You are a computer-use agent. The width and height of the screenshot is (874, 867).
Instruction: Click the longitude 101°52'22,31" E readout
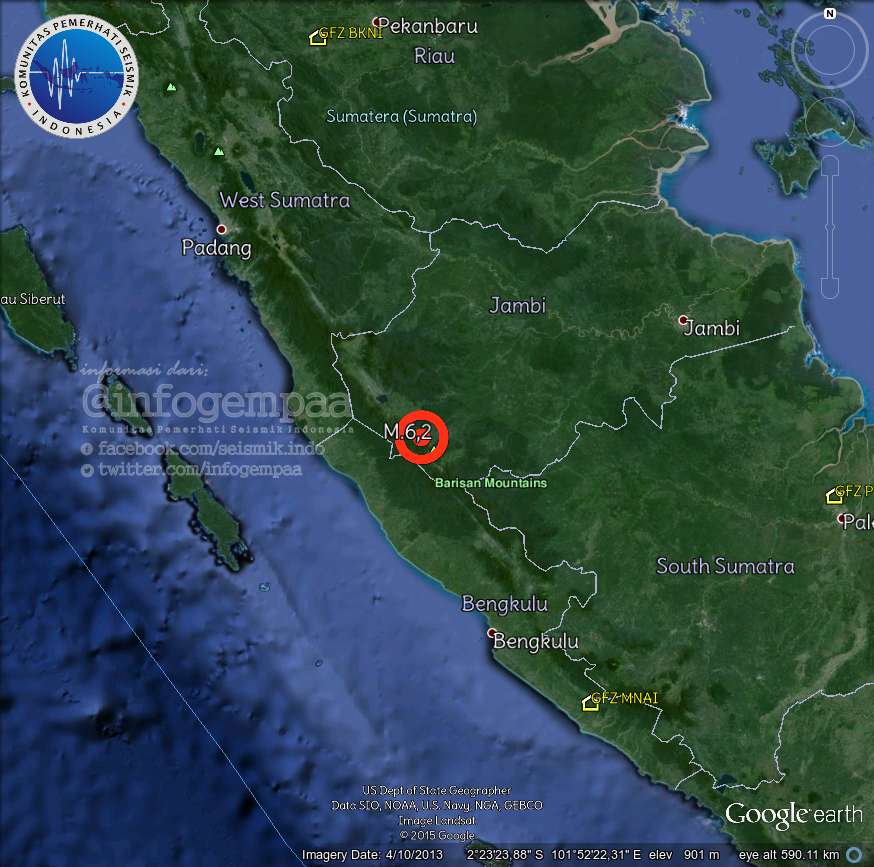(x=596, y=855)
